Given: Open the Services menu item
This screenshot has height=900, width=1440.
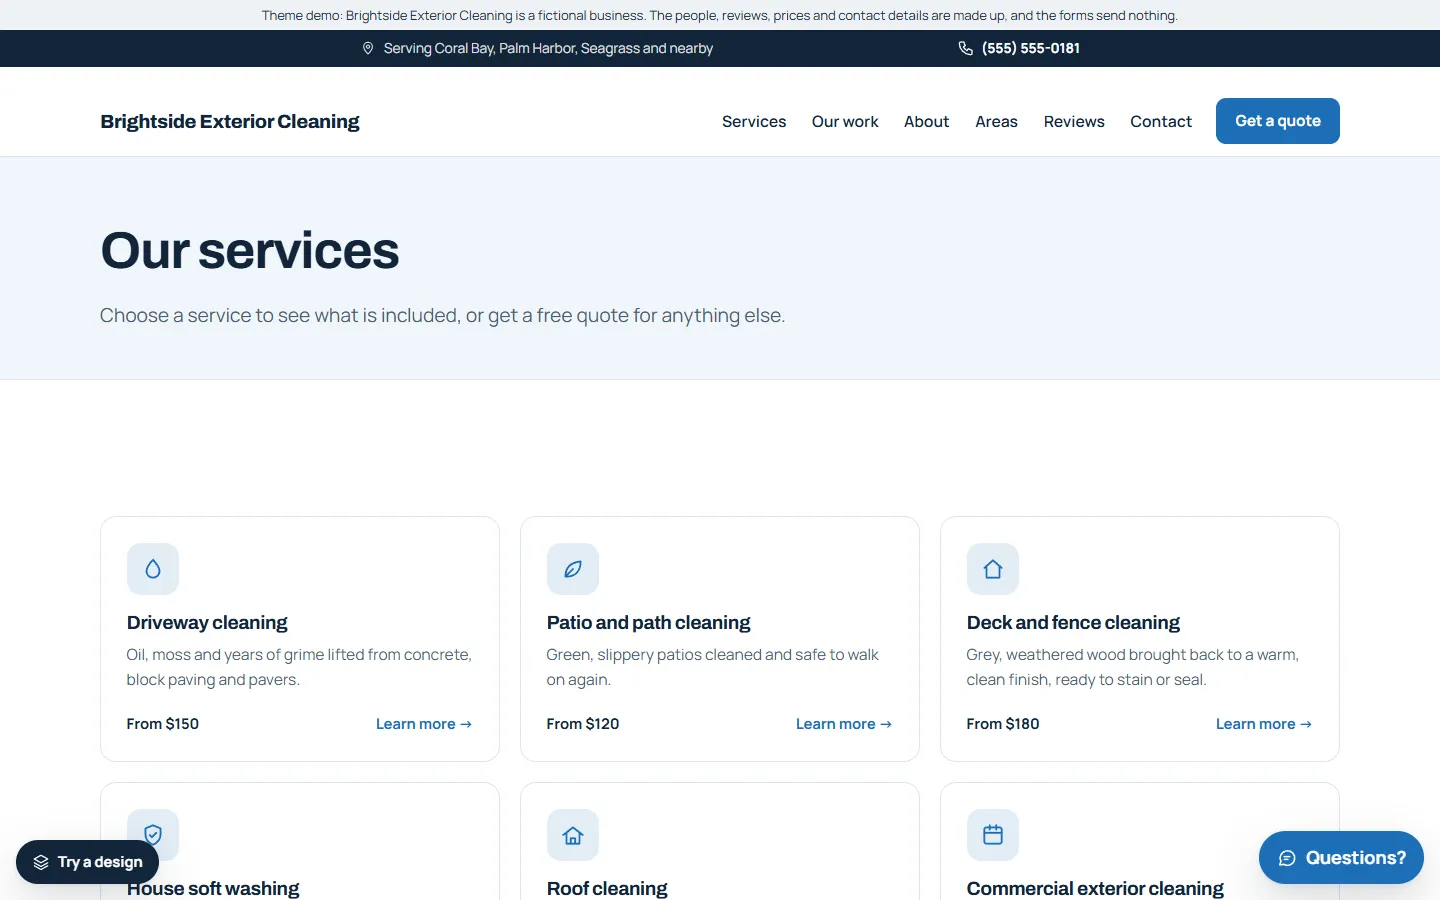Looking at the screenshot, I should [x=754, y=121].
